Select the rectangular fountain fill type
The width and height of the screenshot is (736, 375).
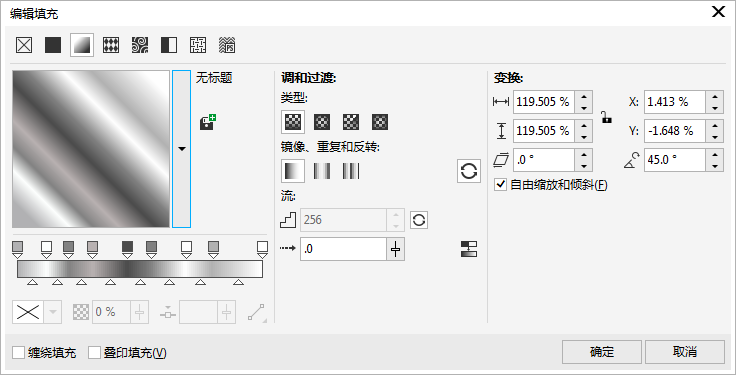(x=380, y=122)
